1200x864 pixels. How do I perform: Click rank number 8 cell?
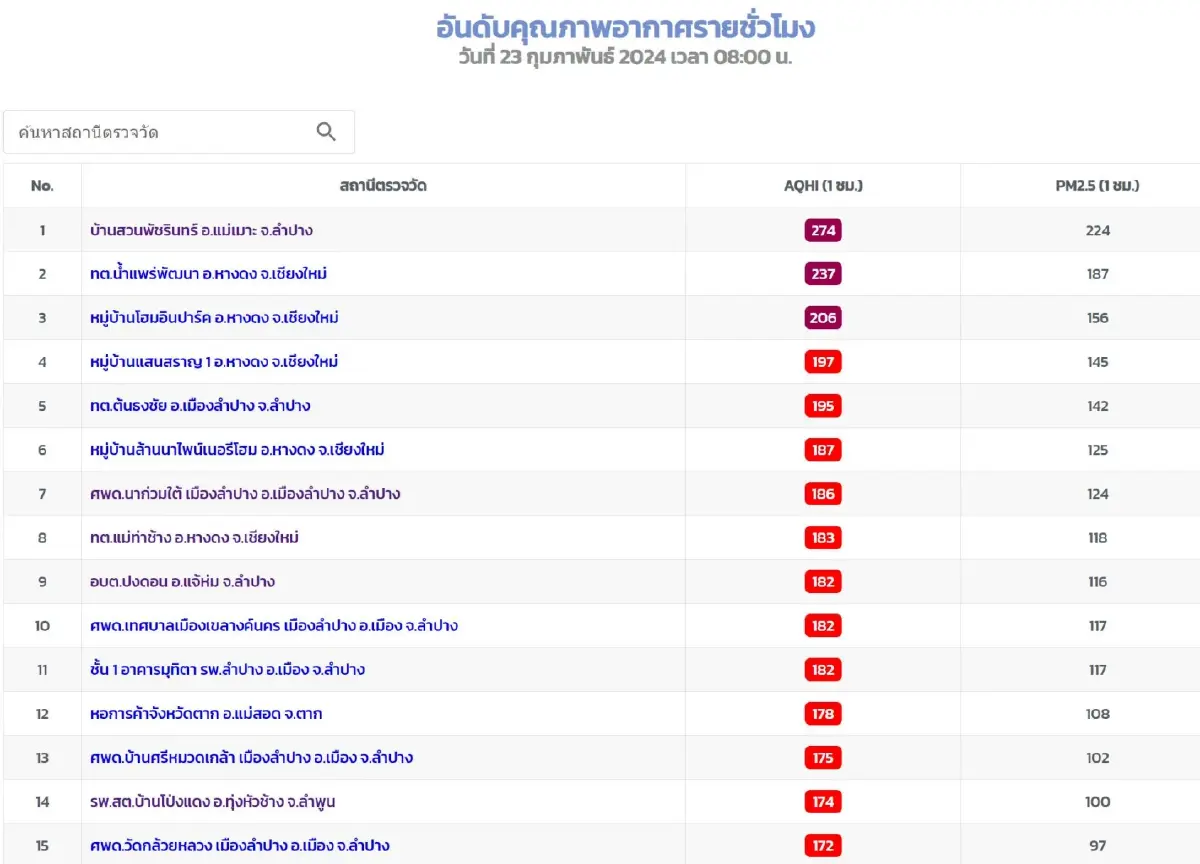pyautogui.click(x=42, y=538)
